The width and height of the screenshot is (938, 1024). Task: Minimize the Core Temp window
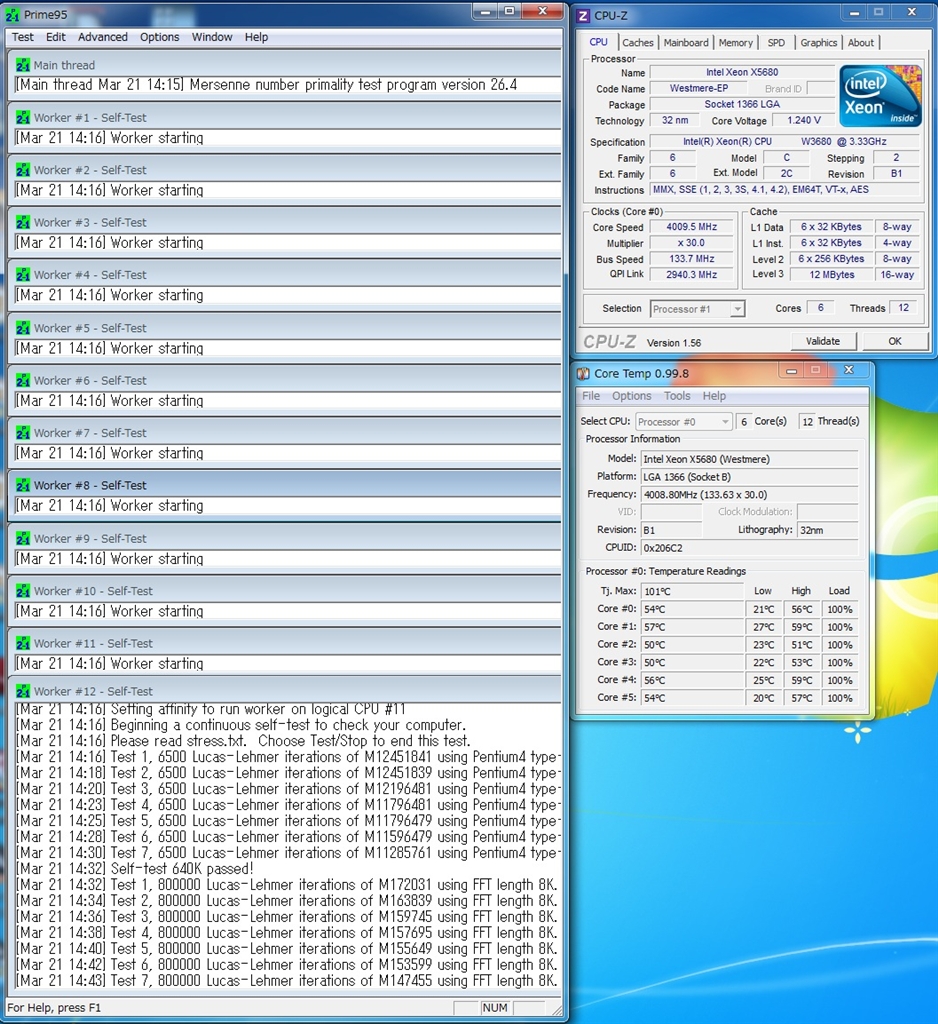[791, 370]
